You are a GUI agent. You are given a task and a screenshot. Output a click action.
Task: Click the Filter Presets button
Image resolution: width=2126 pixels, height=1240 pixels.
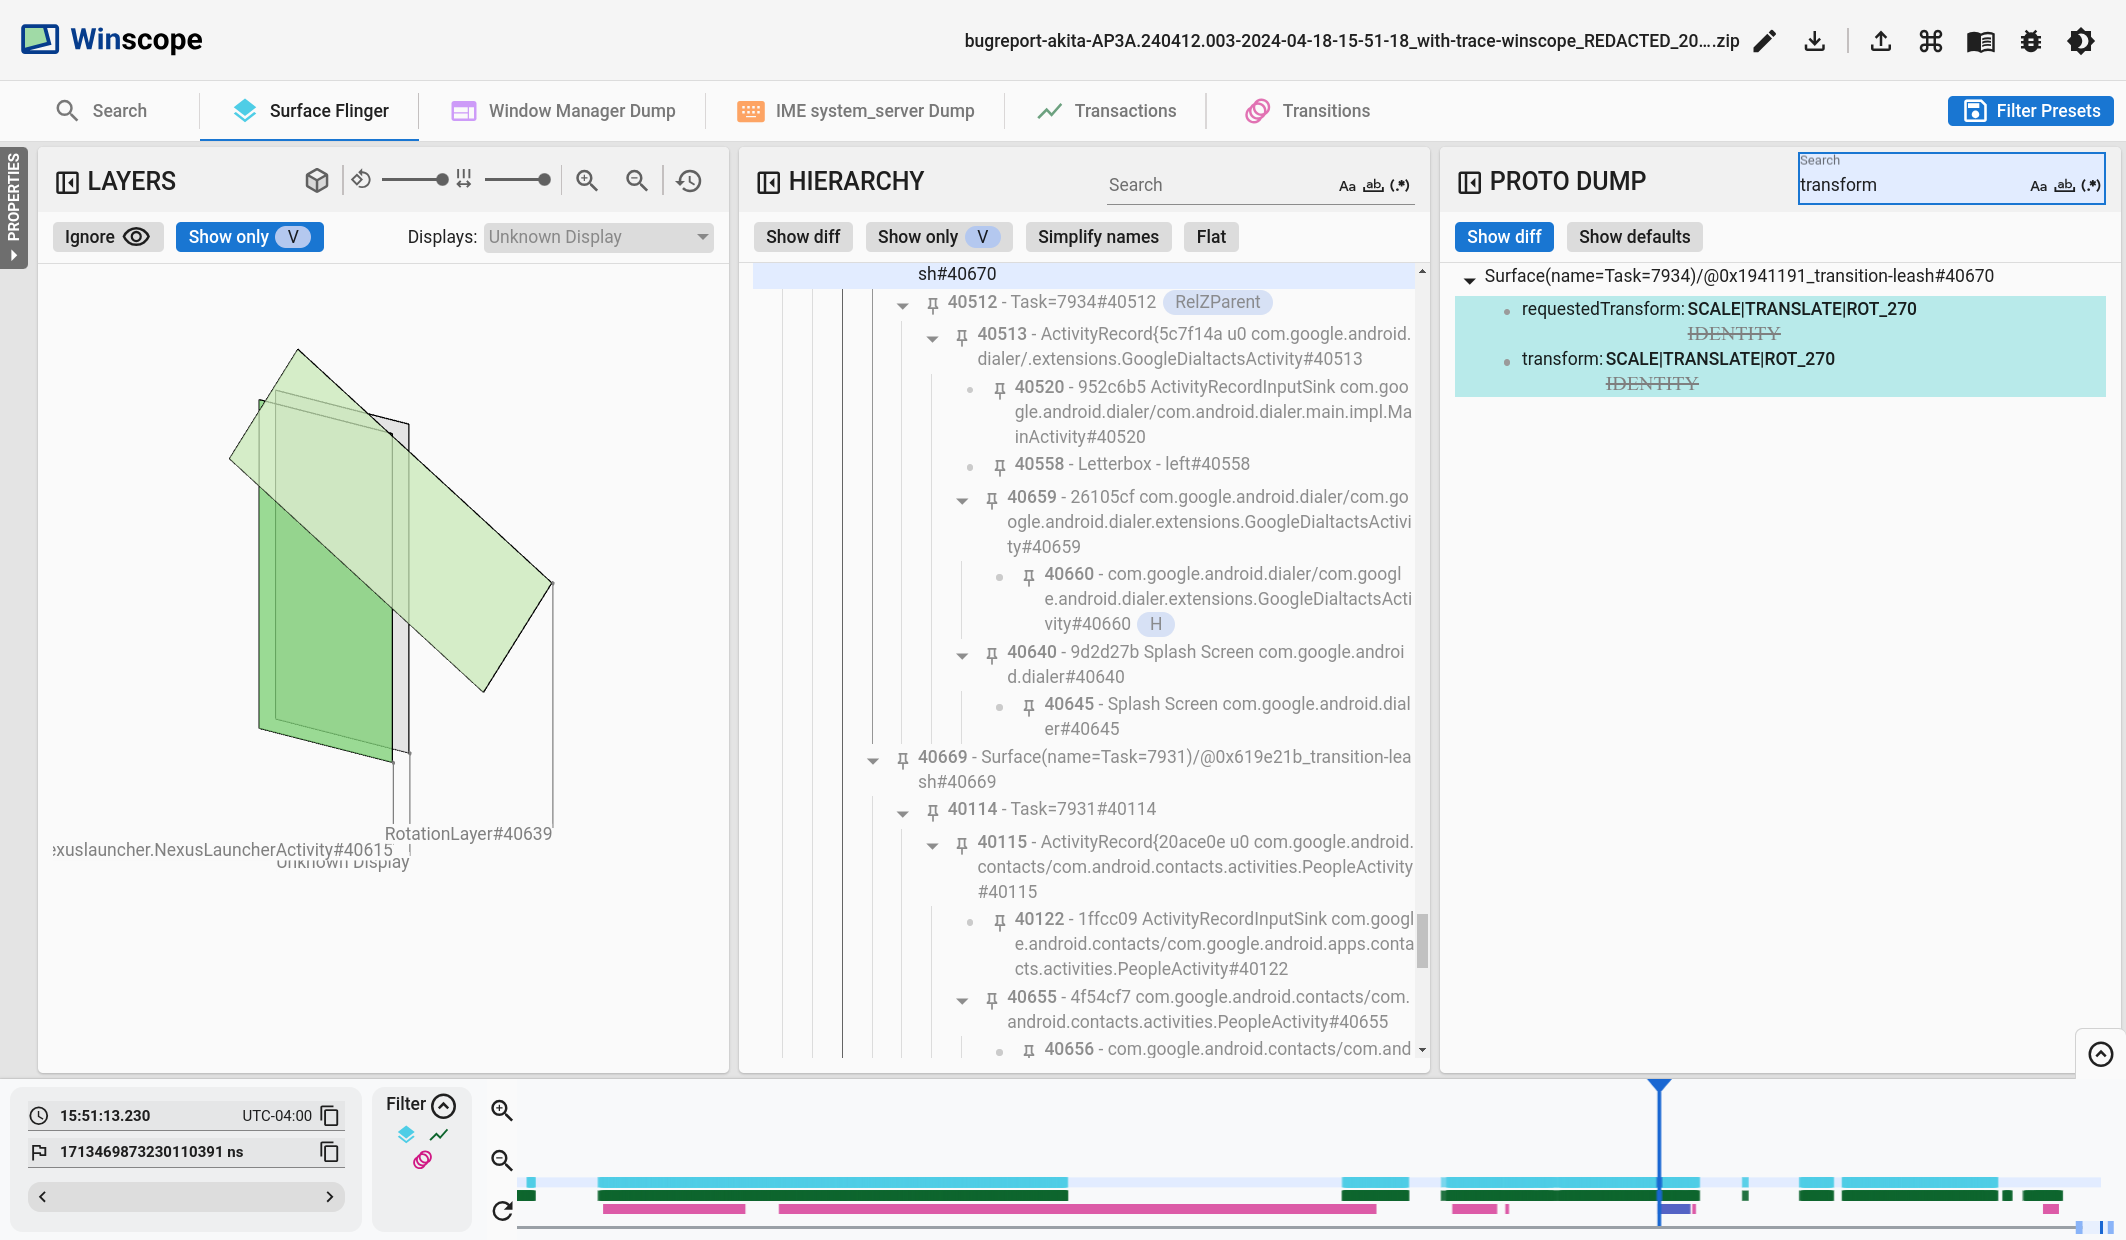pyautogui.click(x=2030, y=111)
